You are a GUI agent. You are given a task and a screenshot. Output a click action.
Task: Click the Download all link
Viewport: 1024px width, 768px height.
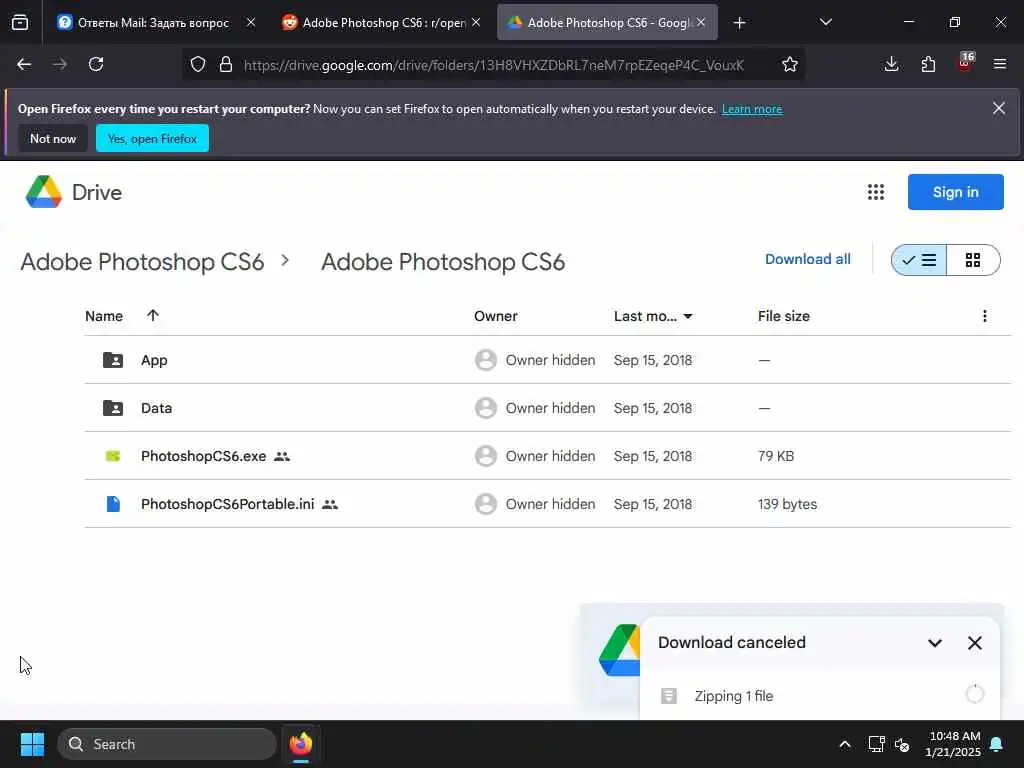tap(808, 259)
